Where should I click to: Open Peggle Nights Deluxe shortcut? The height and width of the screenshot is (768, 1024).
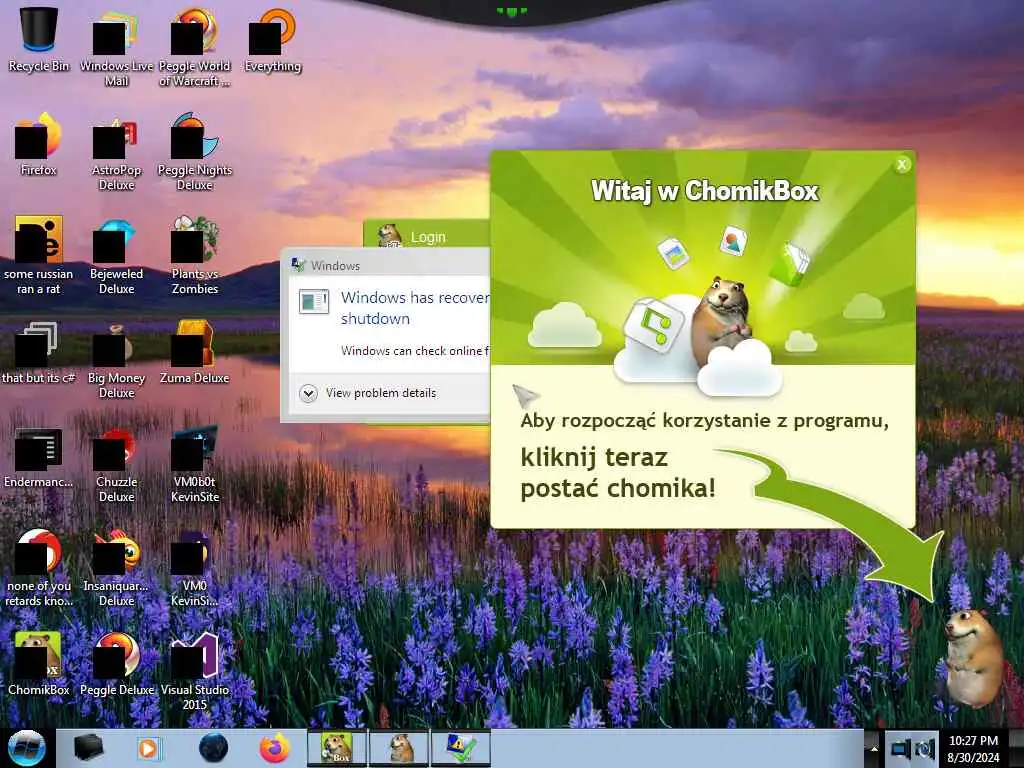[195, 152]
